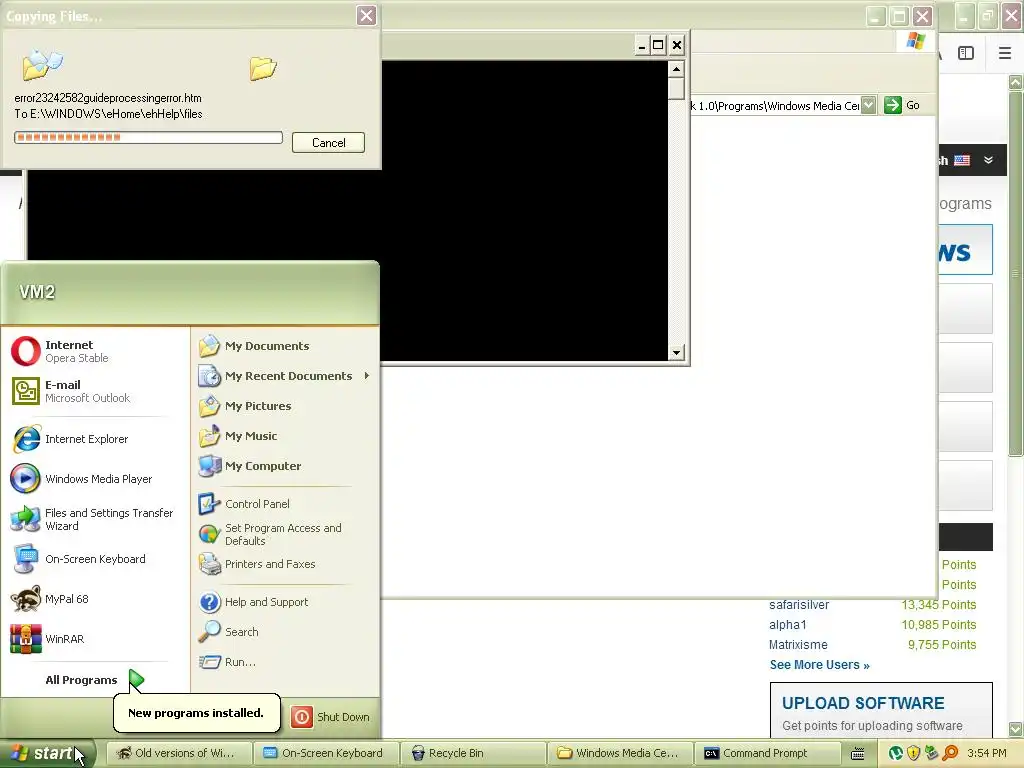
Task: Switch to Old versions of Wi... taskbar item
Action: [x=178, y=753]
